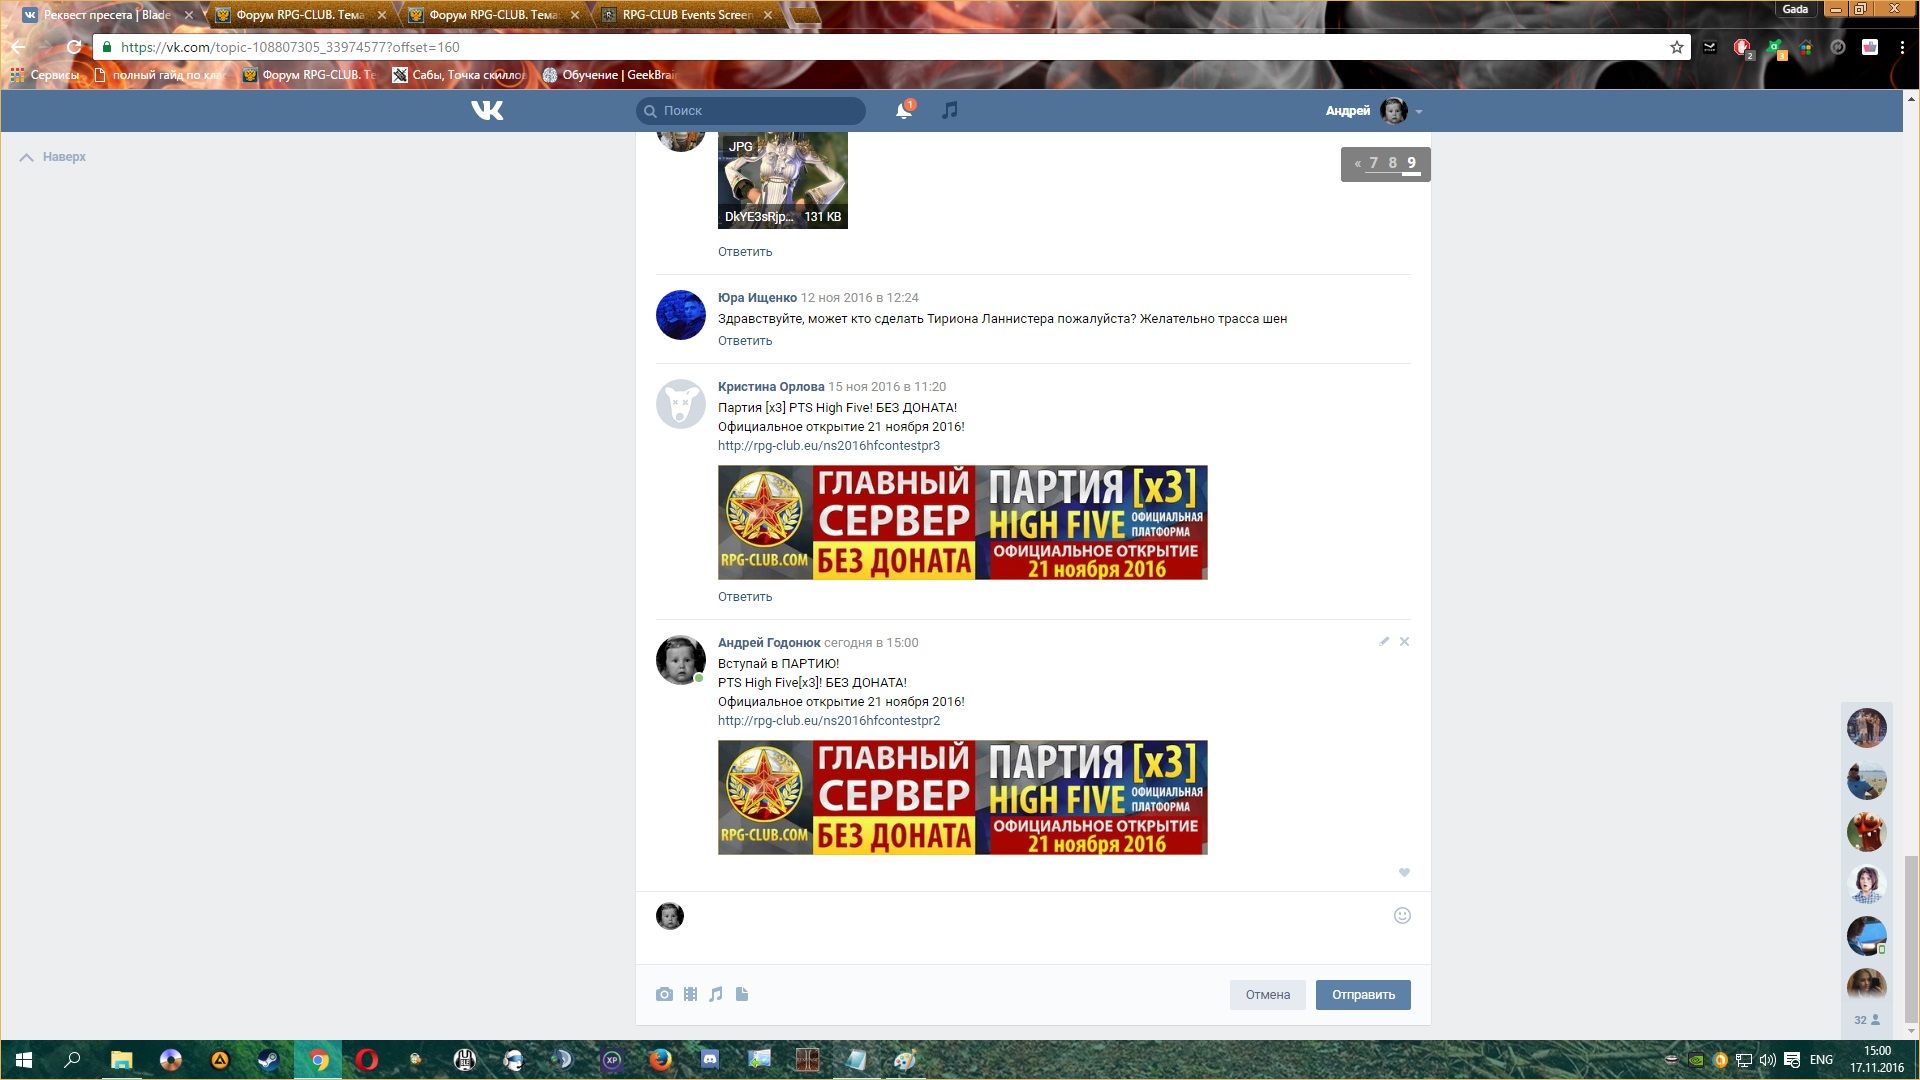The width and height of the screenshot is (1920, 1080).
Task: Like Андрей Годонюк's post with the heart
Action: tap(1404, 872)
